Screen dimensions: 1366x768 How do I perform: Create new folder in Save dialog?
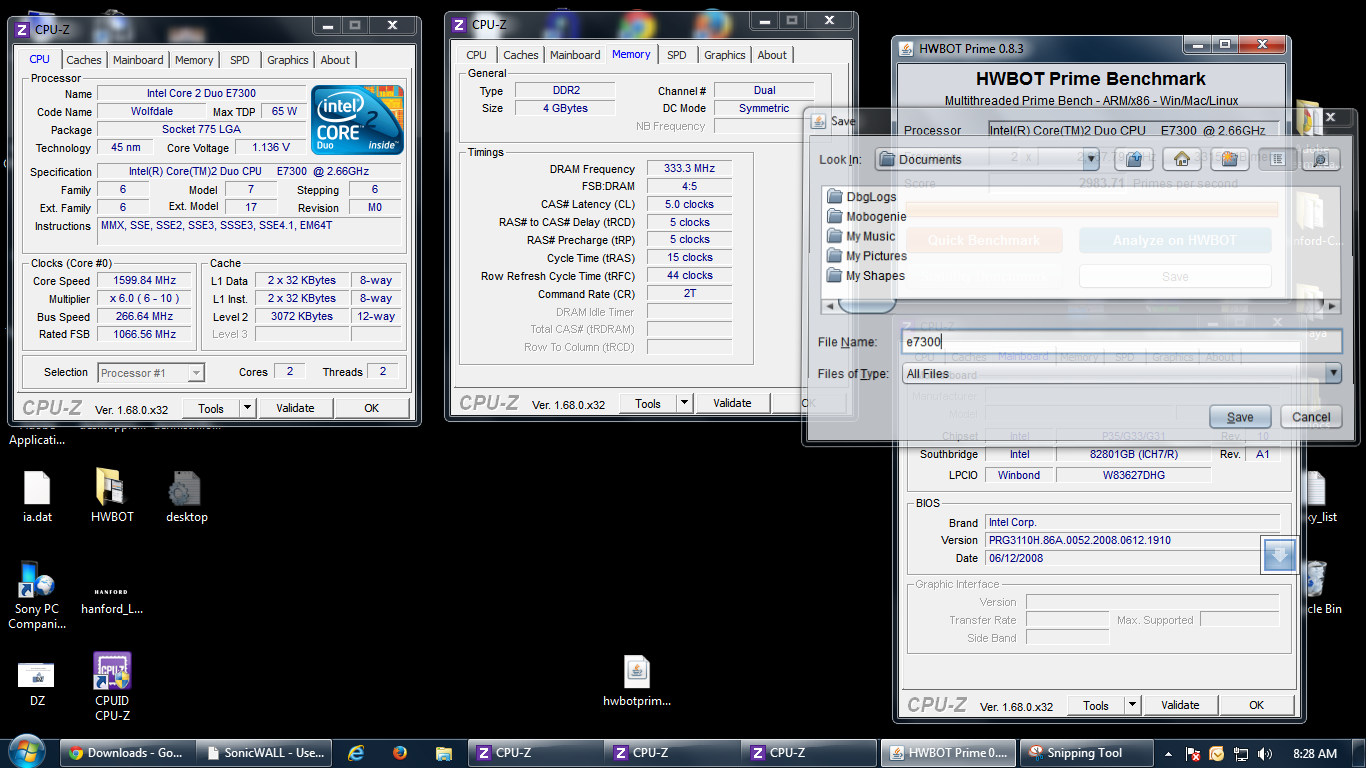[1228, 159]
